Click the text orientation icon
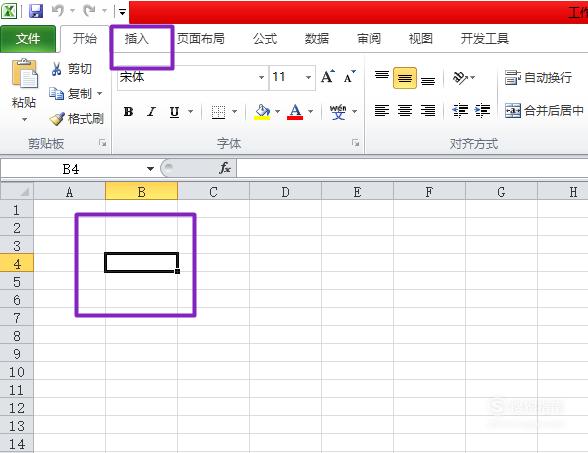 [x=461, y=78]
